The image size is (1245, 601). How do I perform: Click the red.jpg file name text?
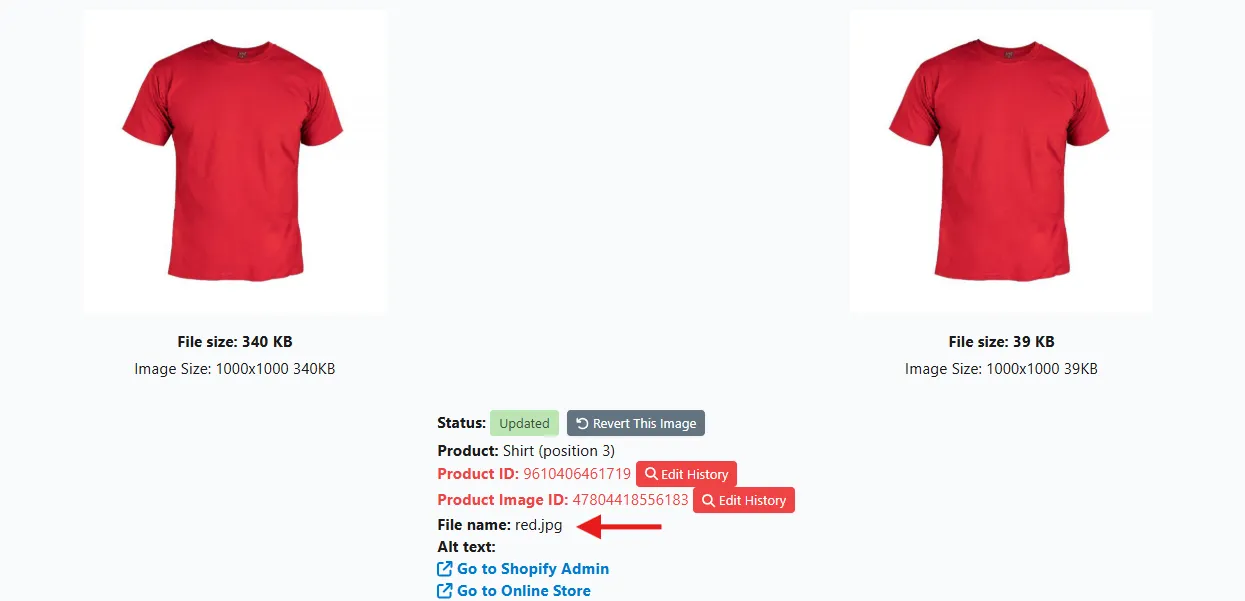tap(539, 525)
